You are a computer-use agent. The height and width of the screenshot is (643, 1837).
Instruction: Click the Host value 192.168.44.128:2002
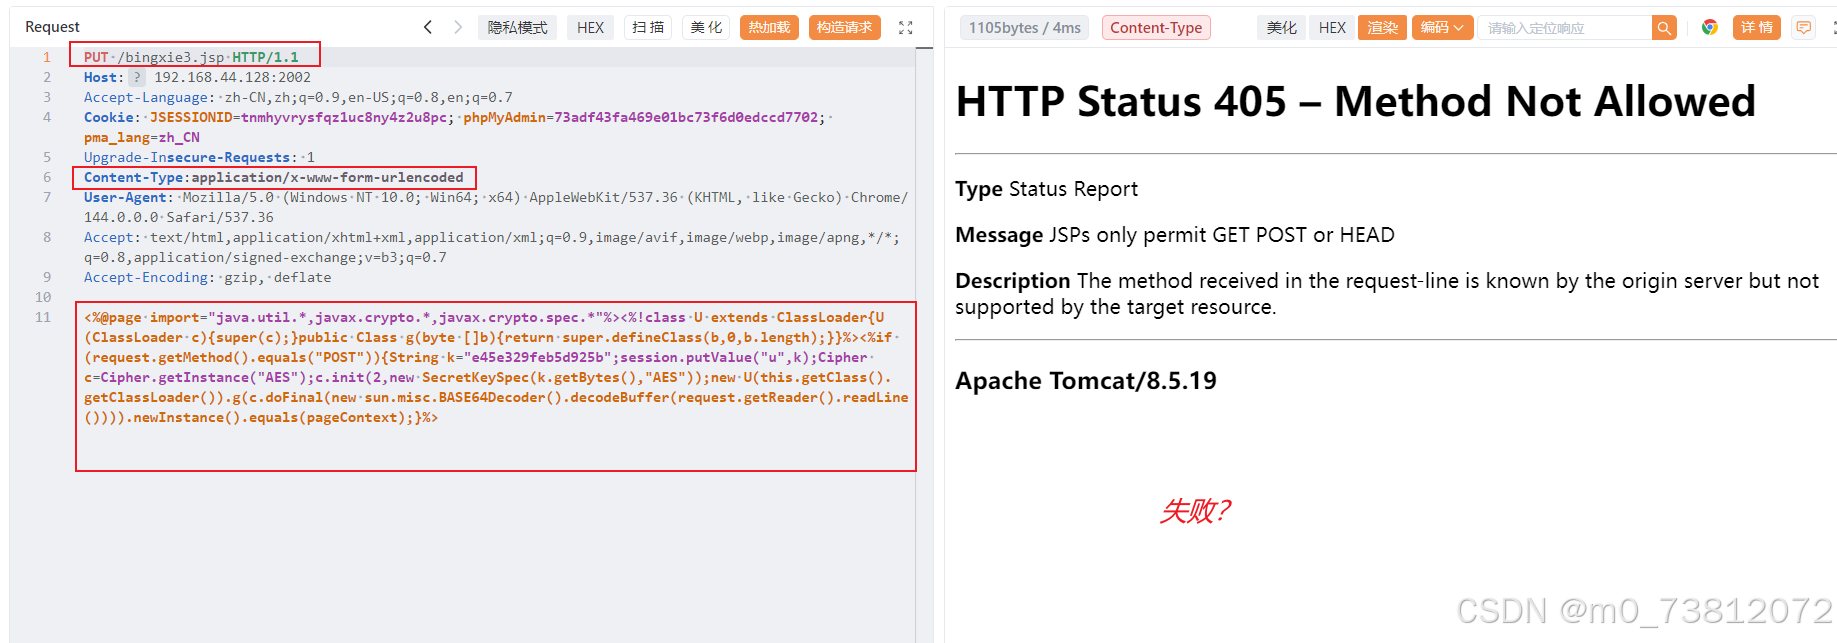coord(232,77)
